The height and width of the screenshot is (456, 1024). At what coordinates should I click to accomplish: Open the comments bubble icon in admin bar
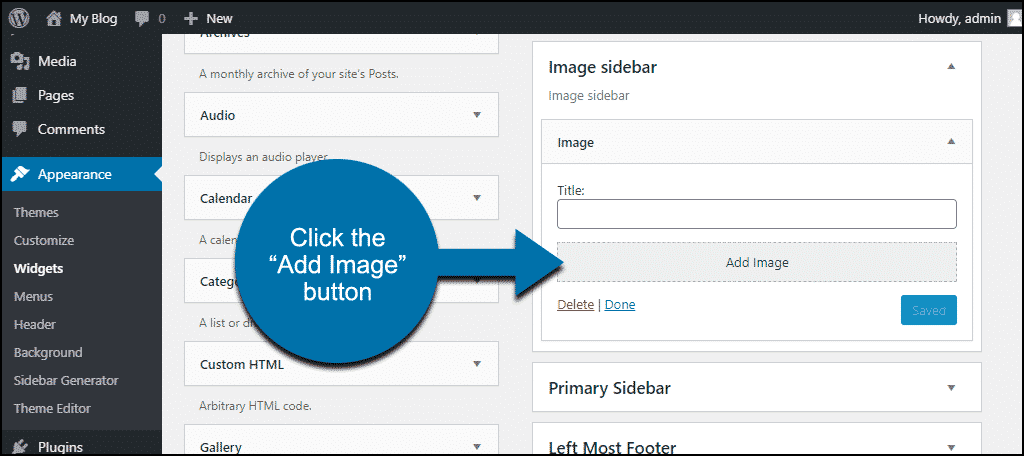click(142, 19)
